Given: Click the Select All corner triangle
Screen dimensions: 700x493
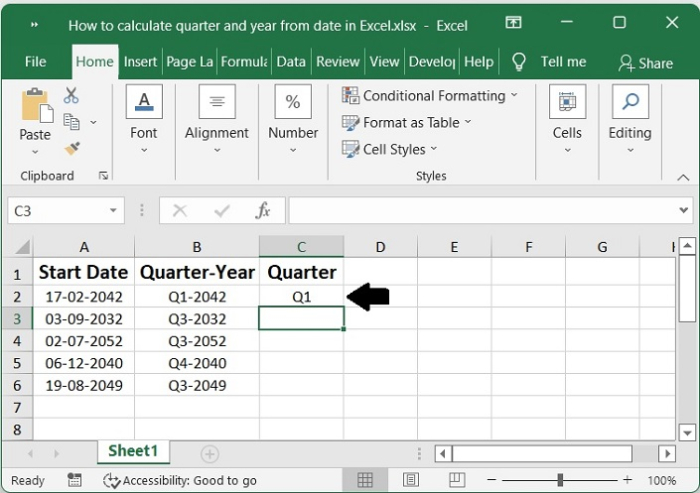Looking at the screenshot, I should pyautogui.click(x=23, y=246).
